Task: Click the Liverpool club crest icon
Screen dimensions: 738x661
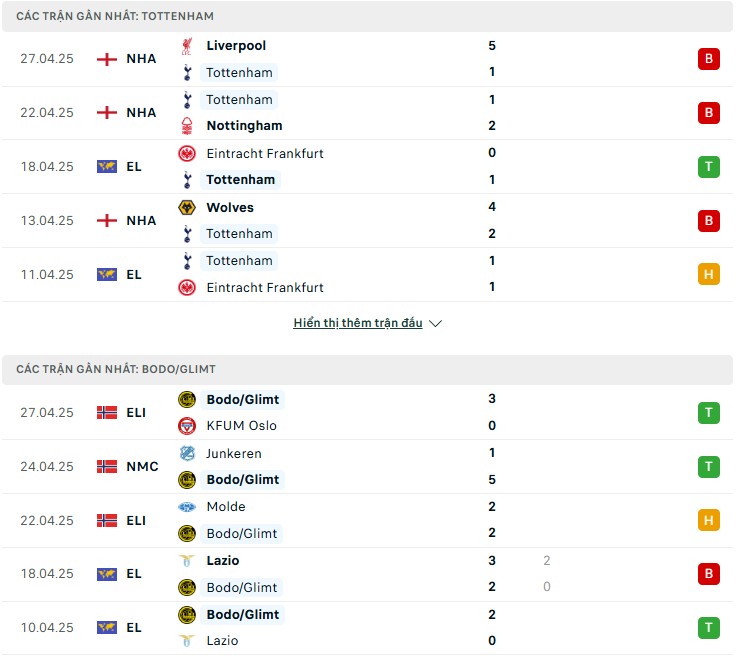Action: click(x=187, y=46)
